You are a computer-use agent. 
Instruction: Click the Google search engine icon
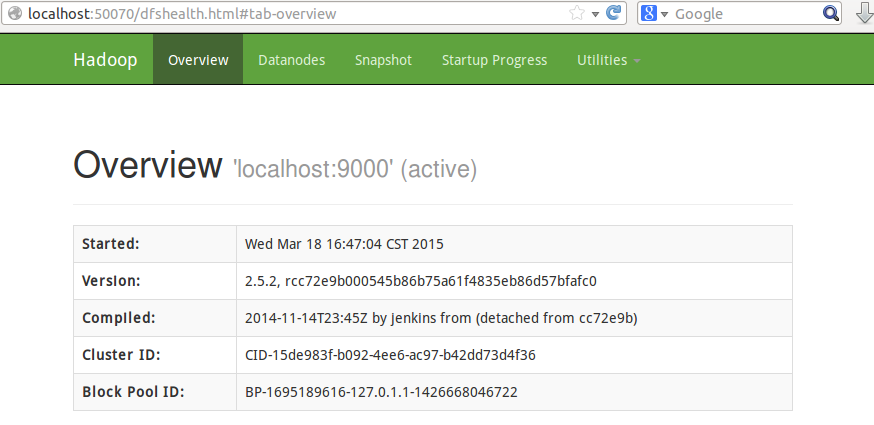[649, 13]
